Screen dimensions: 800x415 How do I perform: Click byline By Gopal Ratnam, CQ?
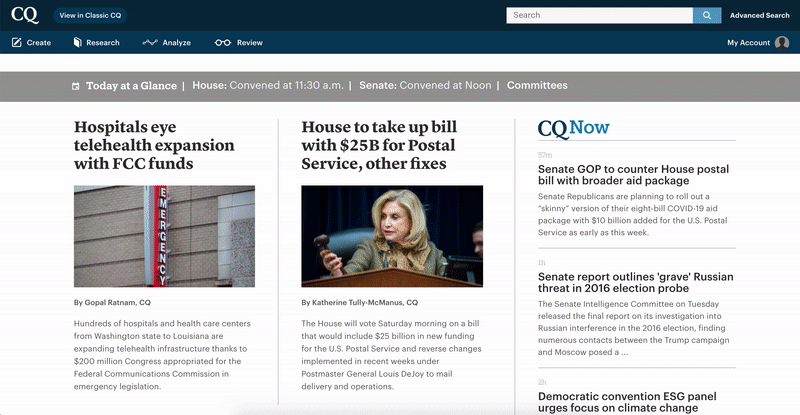coord(112,302)
